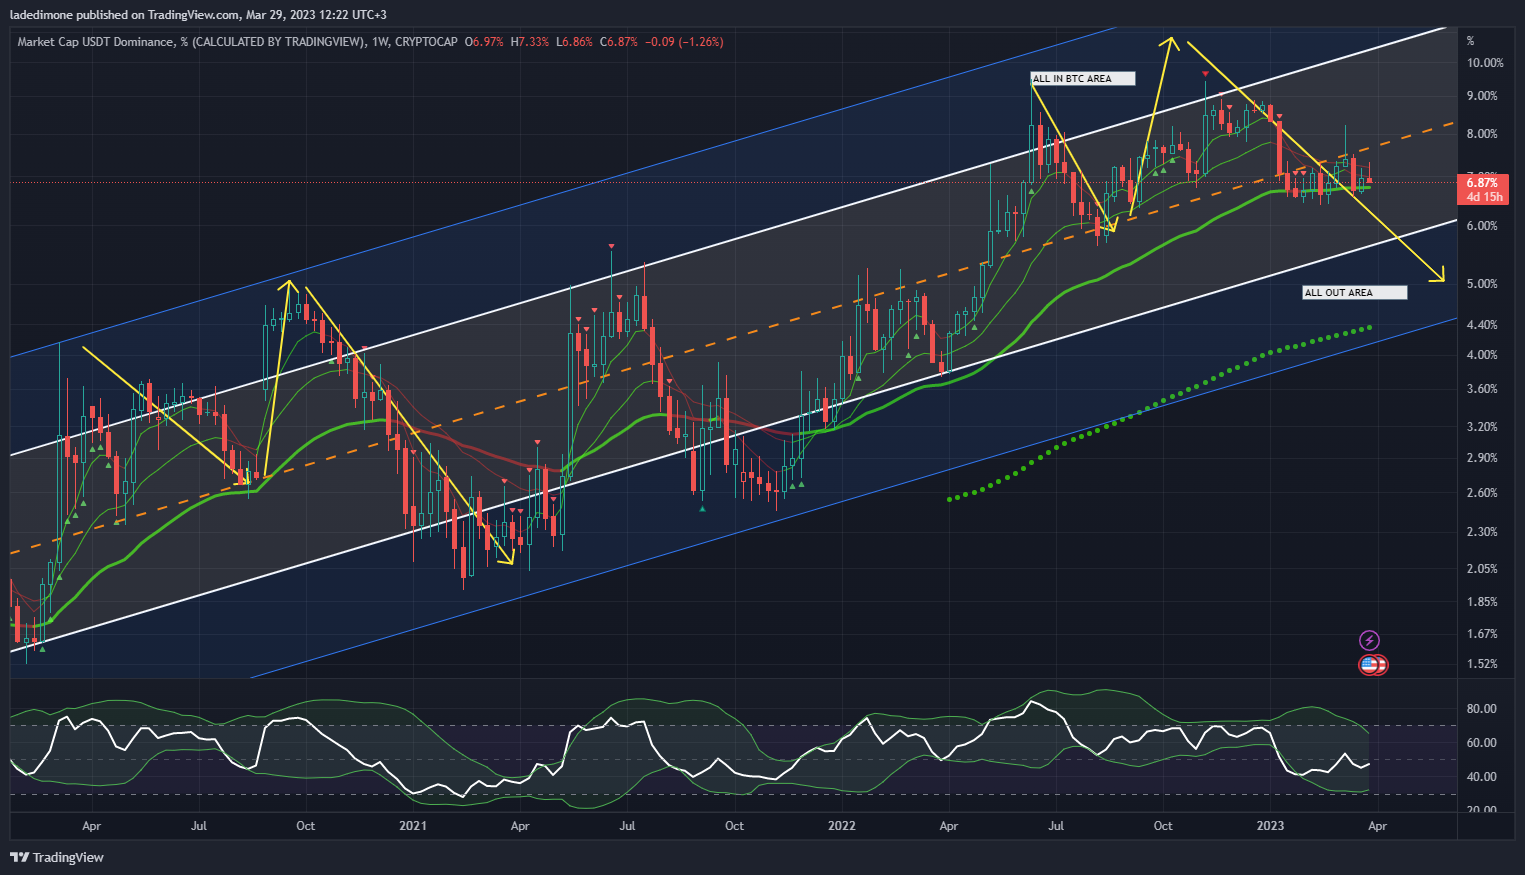The width and height of the screenshot is (1525, 875).
Task: Click the 2023 label on time axis
Action: 1270,826
